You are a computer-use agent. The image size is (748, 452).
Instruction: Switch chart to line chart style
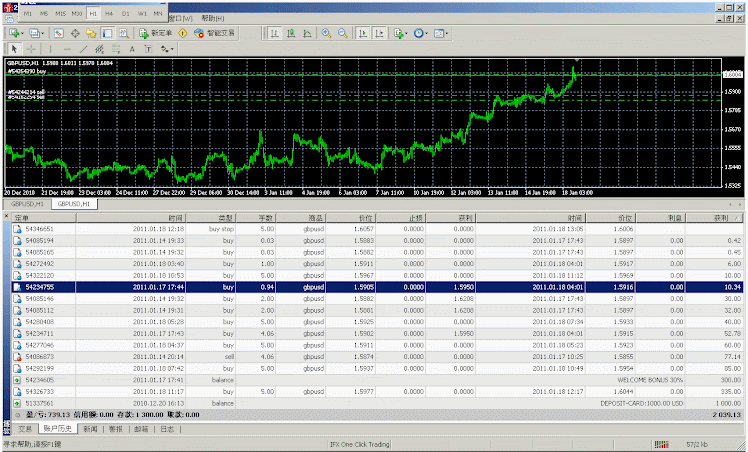pos(307,33)
